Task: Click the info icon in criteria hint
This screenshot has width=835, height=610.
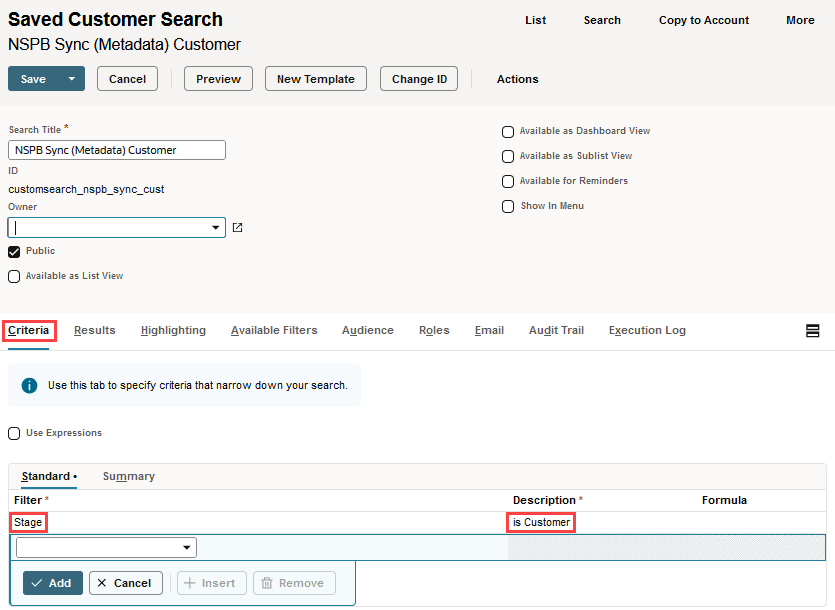Action: click(29, 385)
